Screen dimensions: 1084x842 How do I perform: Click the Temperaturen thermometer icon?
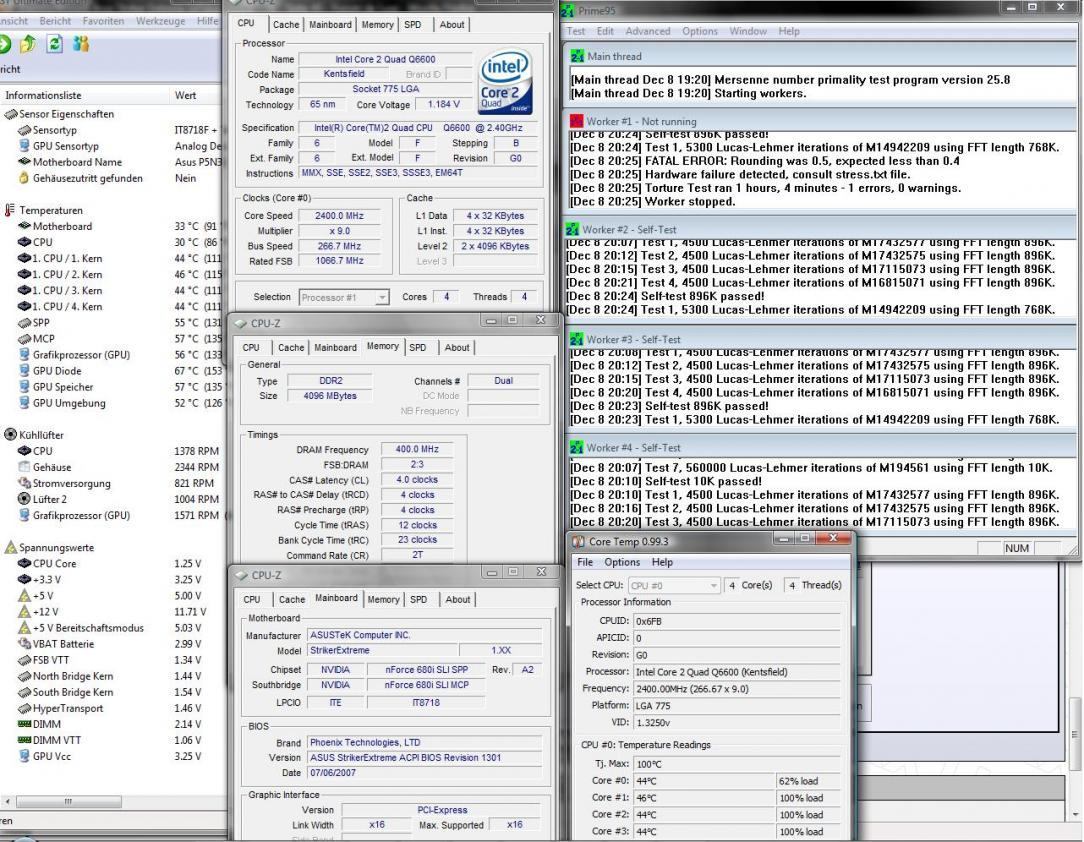11,211
